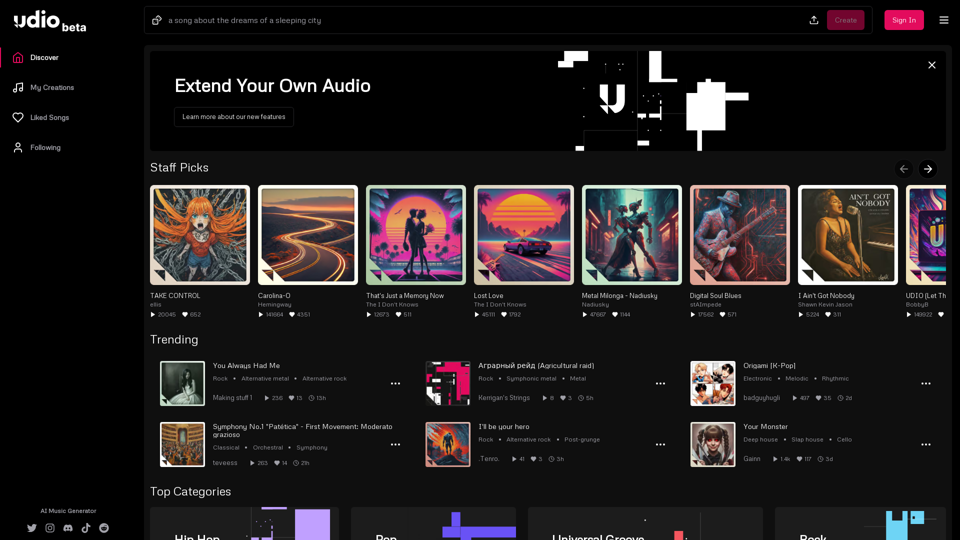Click the Symphonic metal tag
This screenshot has width=960, height=540.
[x=531, y=378]
